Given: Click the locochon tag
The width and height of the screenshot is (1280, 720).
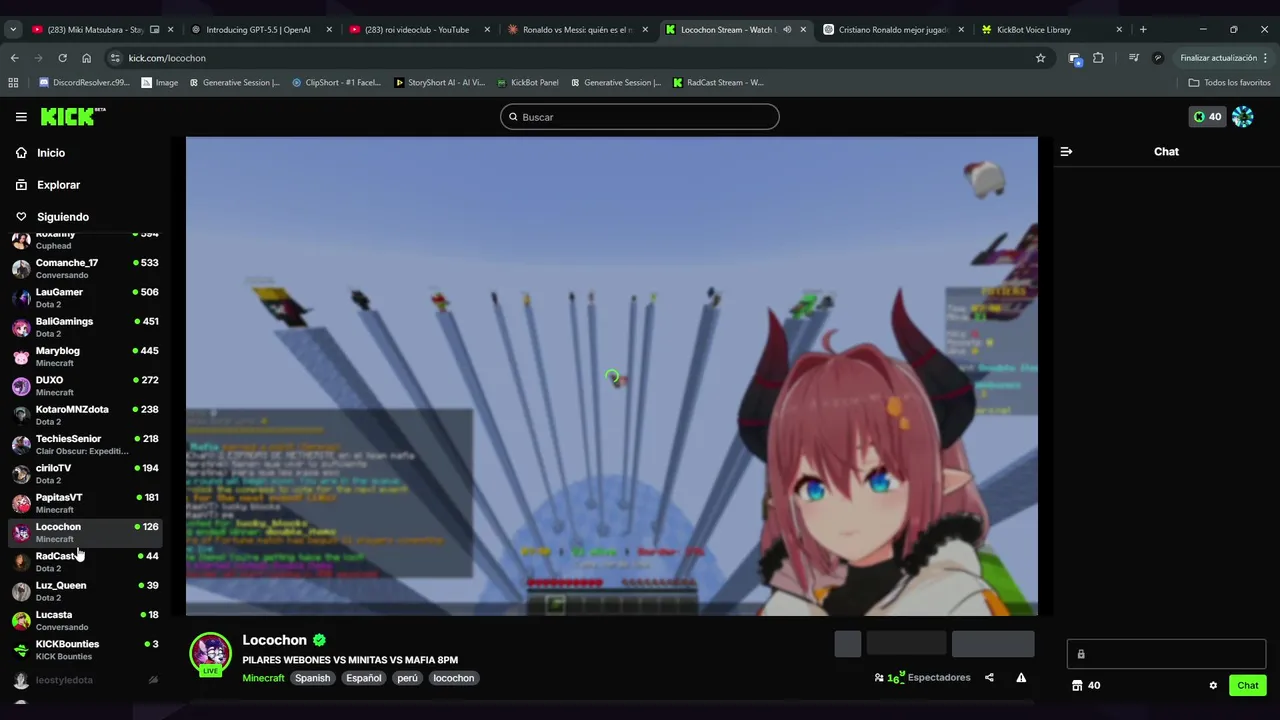Looking at the screenshot, I should click(453, 678).
